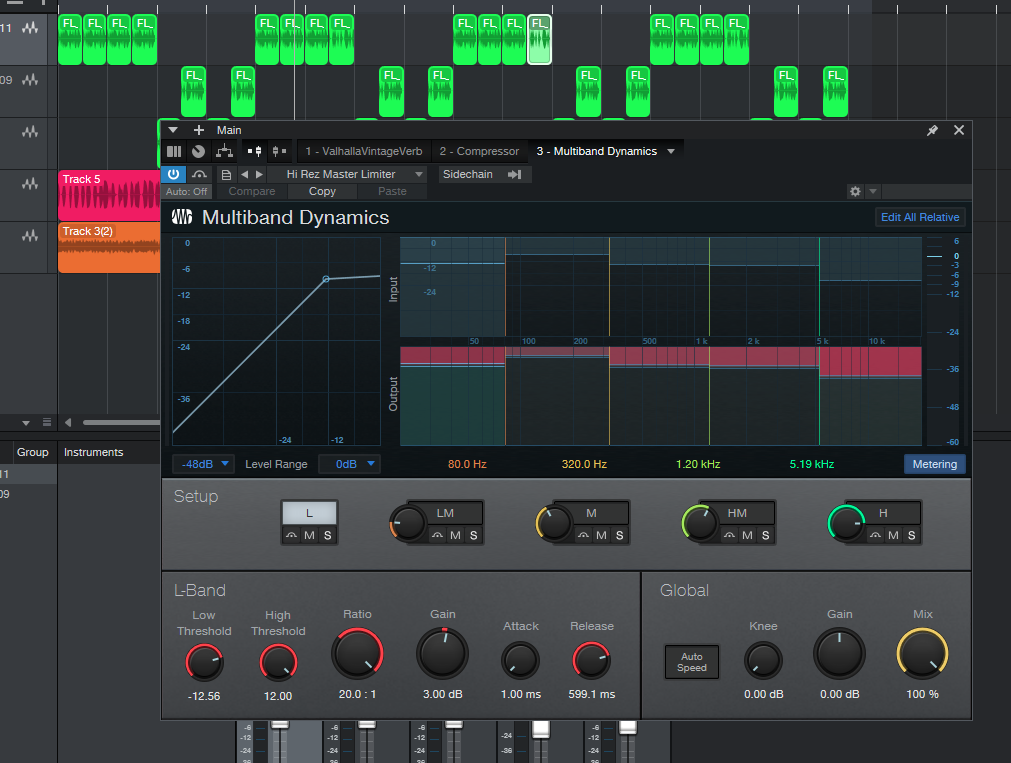
Task: Click the plus icon next to Main
Action: 199,130
